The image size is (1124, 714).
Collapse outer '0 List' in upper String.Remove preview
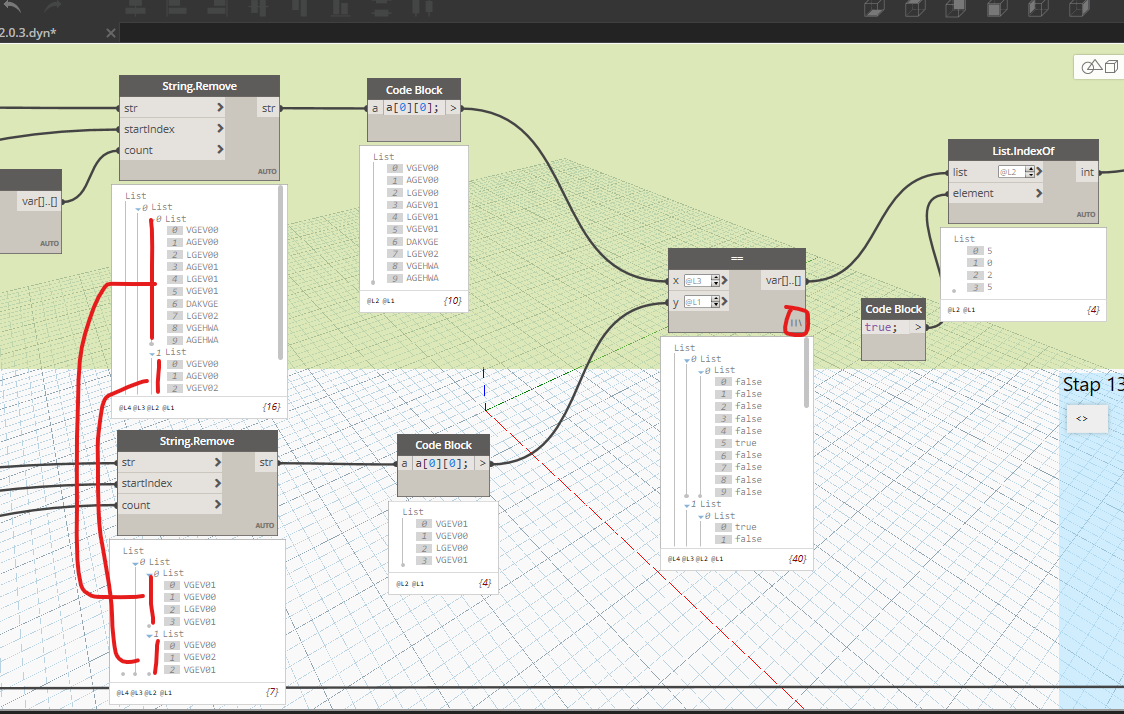(138, 208)
